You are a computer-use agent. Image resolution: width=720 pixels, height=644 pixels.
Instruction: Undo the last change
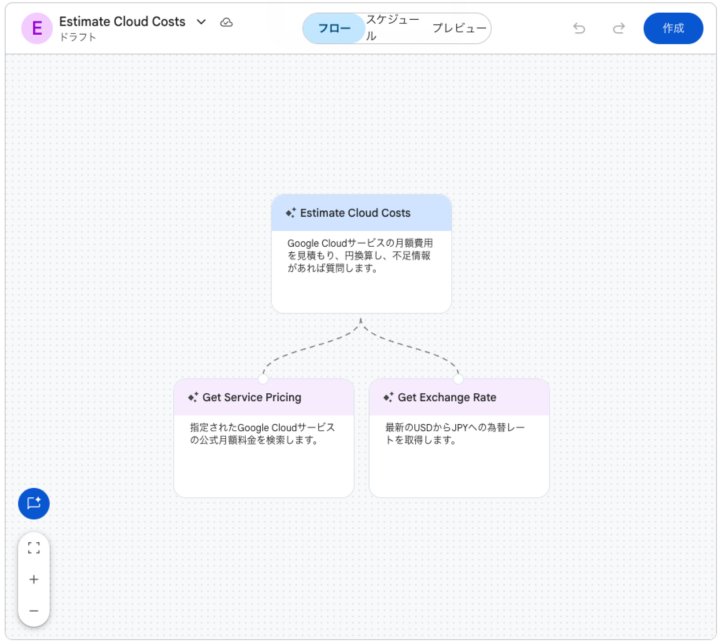579,28
